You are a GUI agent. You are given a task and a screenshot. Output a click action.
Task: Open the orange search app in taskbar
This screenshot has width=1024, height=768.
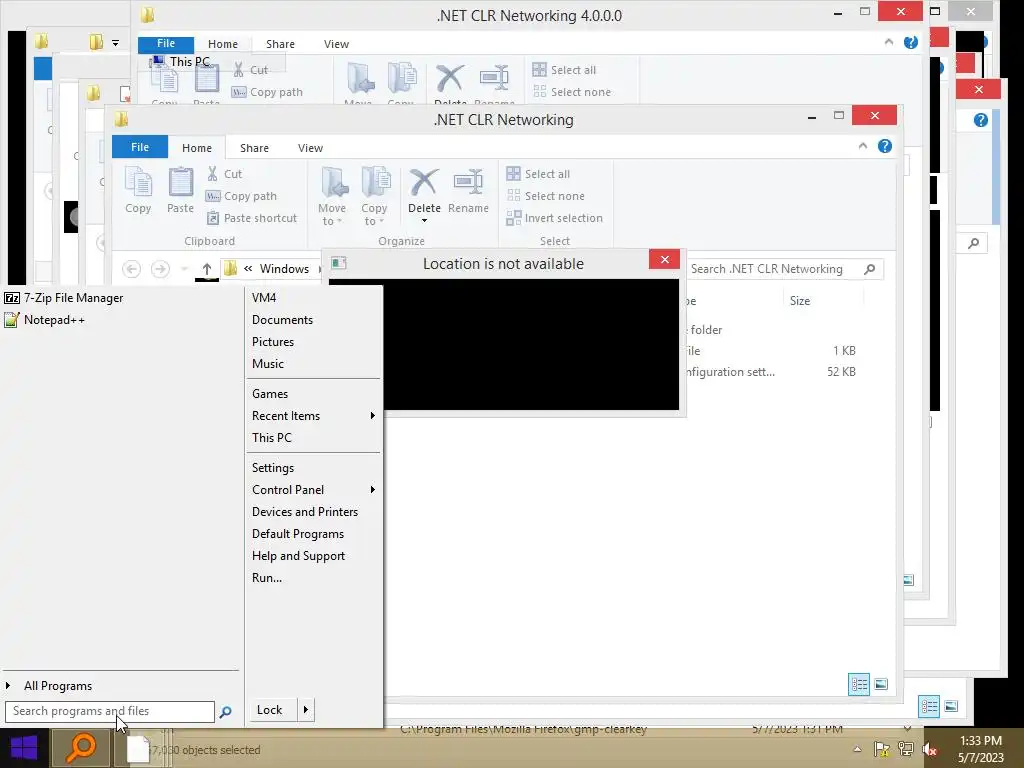pyautogui.click(x=82, y=748)
